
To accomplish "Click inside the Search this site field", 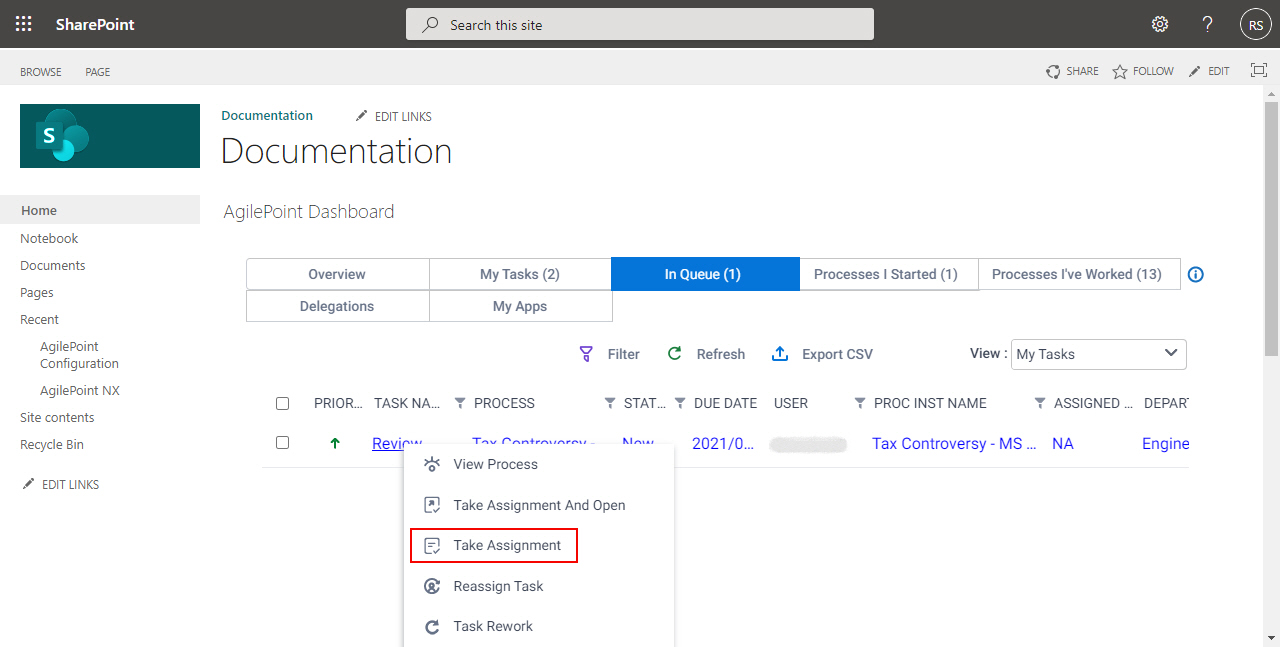I will coord(640,23).
